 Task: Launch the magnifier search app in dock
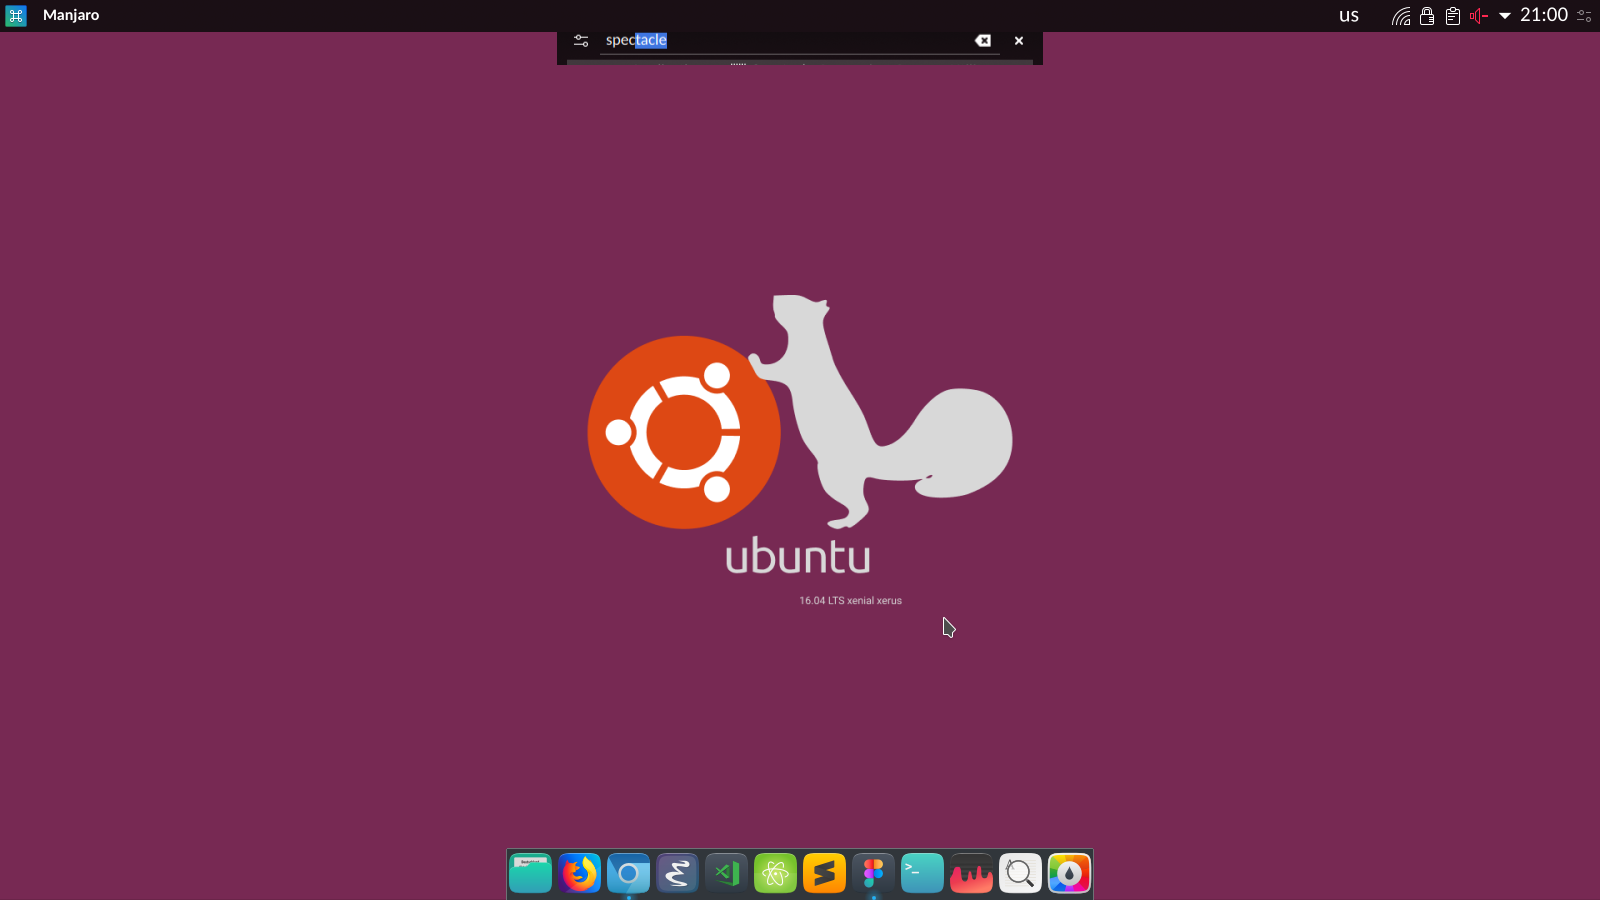[1020, 874]
